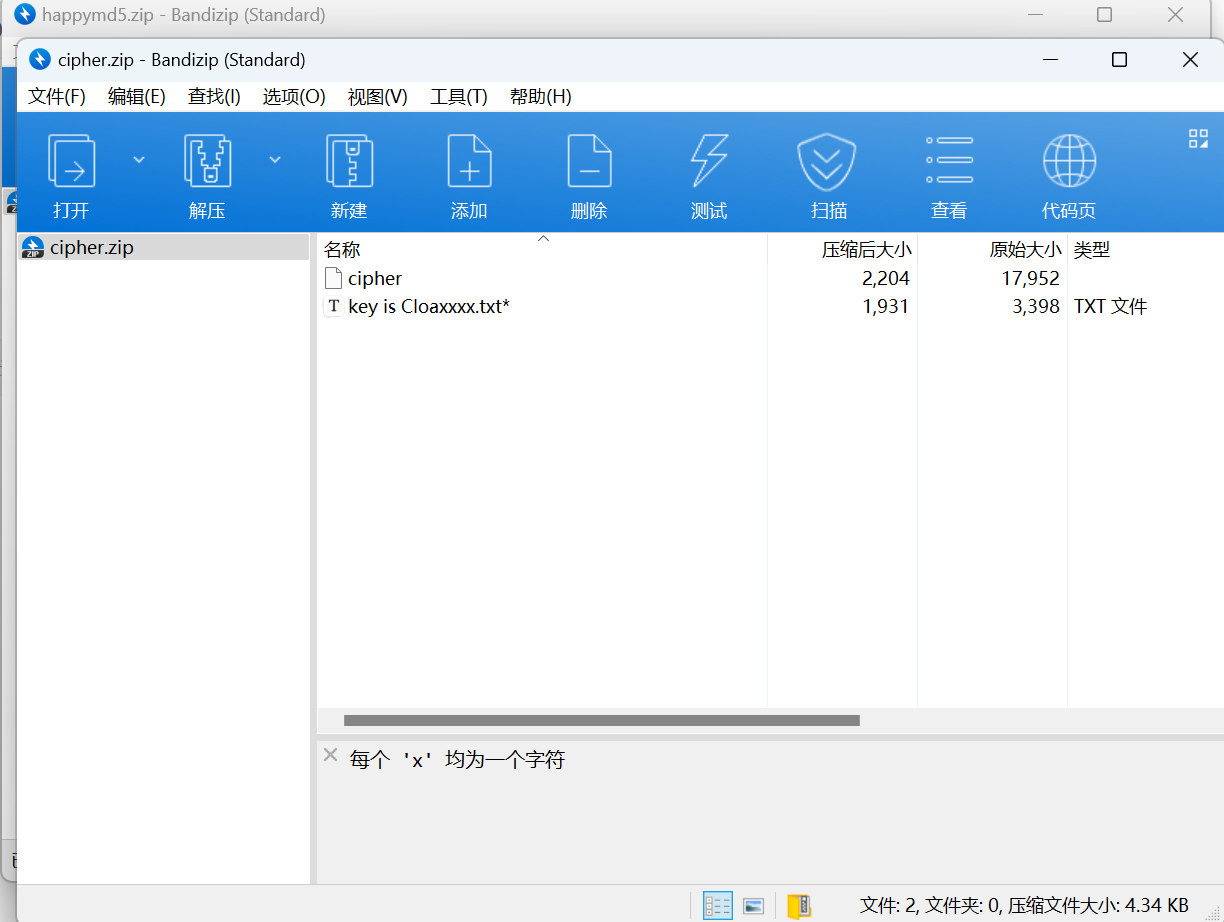Switch to details list view in status bar
The height and width of the screenshot is (922, 1224).
coord(718,906)
